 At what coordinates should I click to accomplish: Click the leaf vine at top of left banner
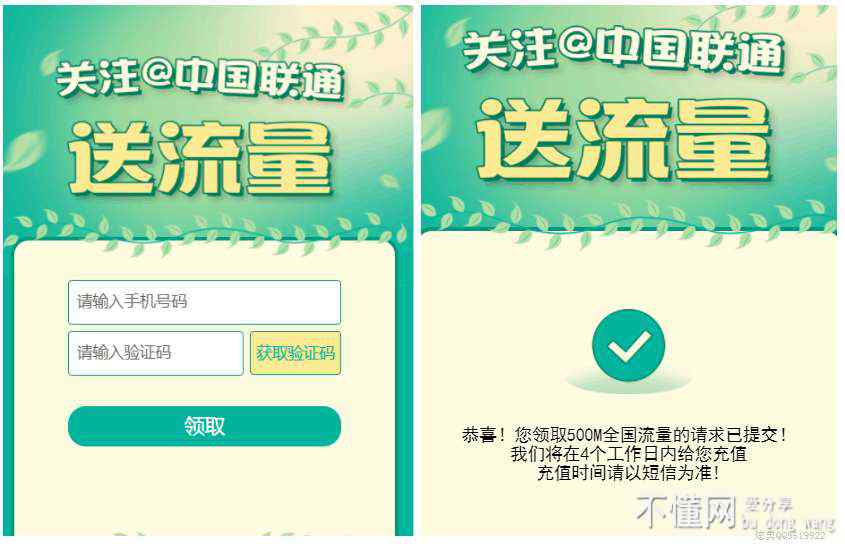coord(334,31)
